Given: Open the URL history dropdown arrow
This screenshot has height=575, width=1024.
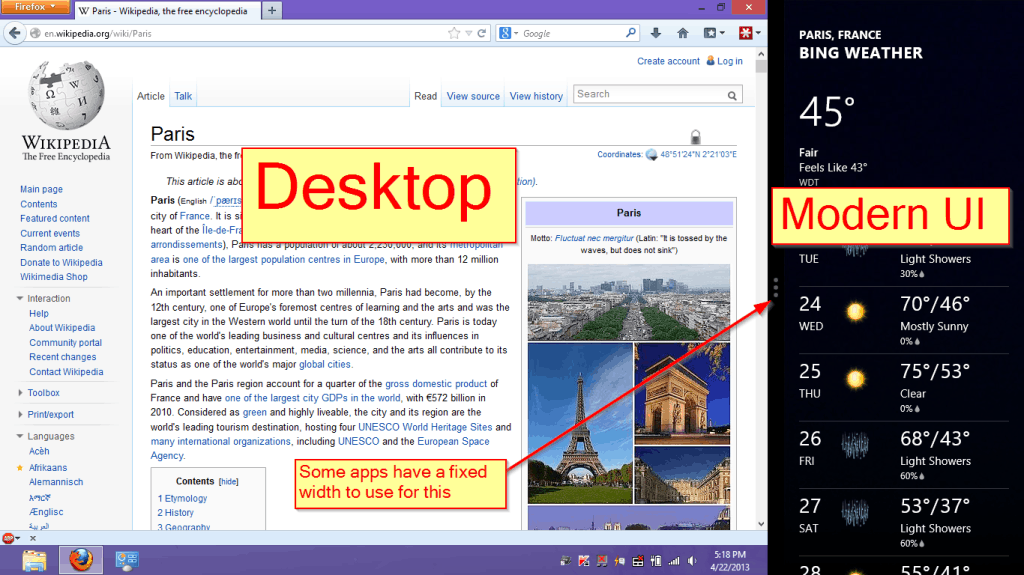Looking at the screenshot, I should click(x=469, y=33).
